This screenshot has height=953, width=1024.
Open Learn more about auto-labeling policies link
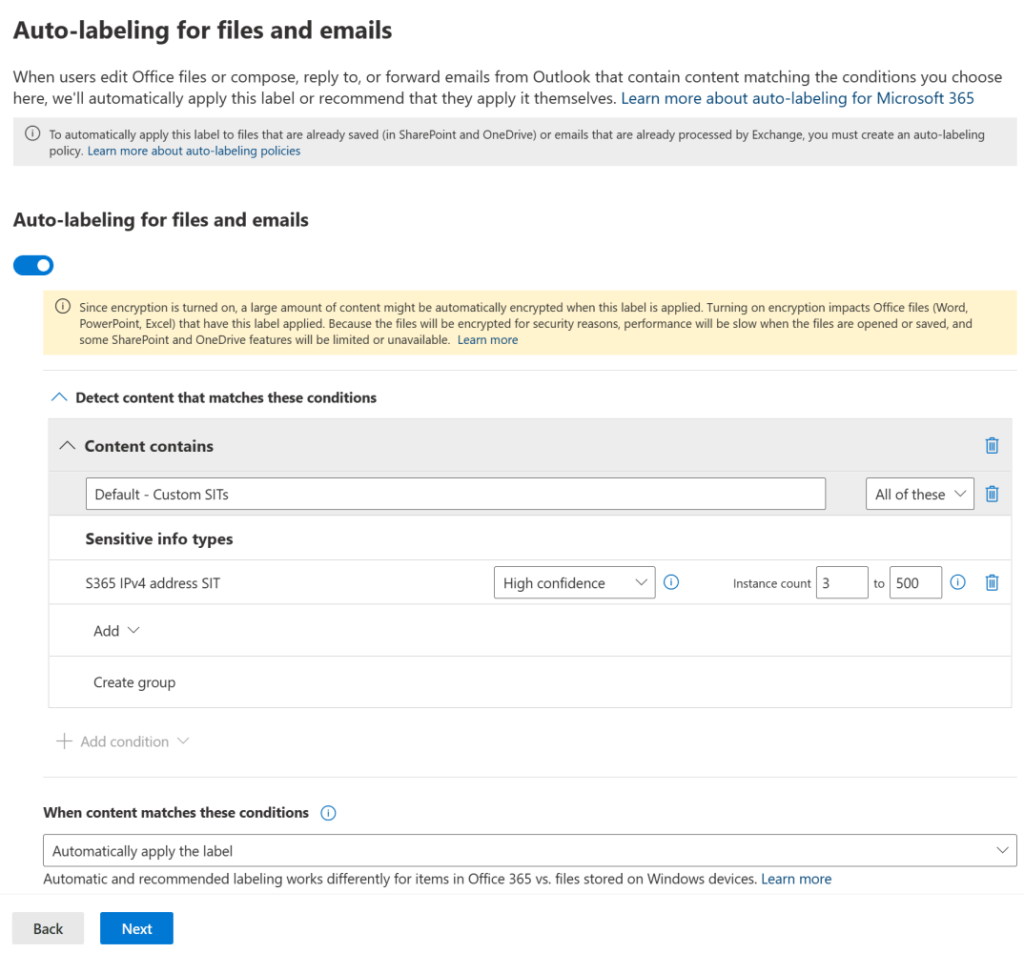coord(194,151)
